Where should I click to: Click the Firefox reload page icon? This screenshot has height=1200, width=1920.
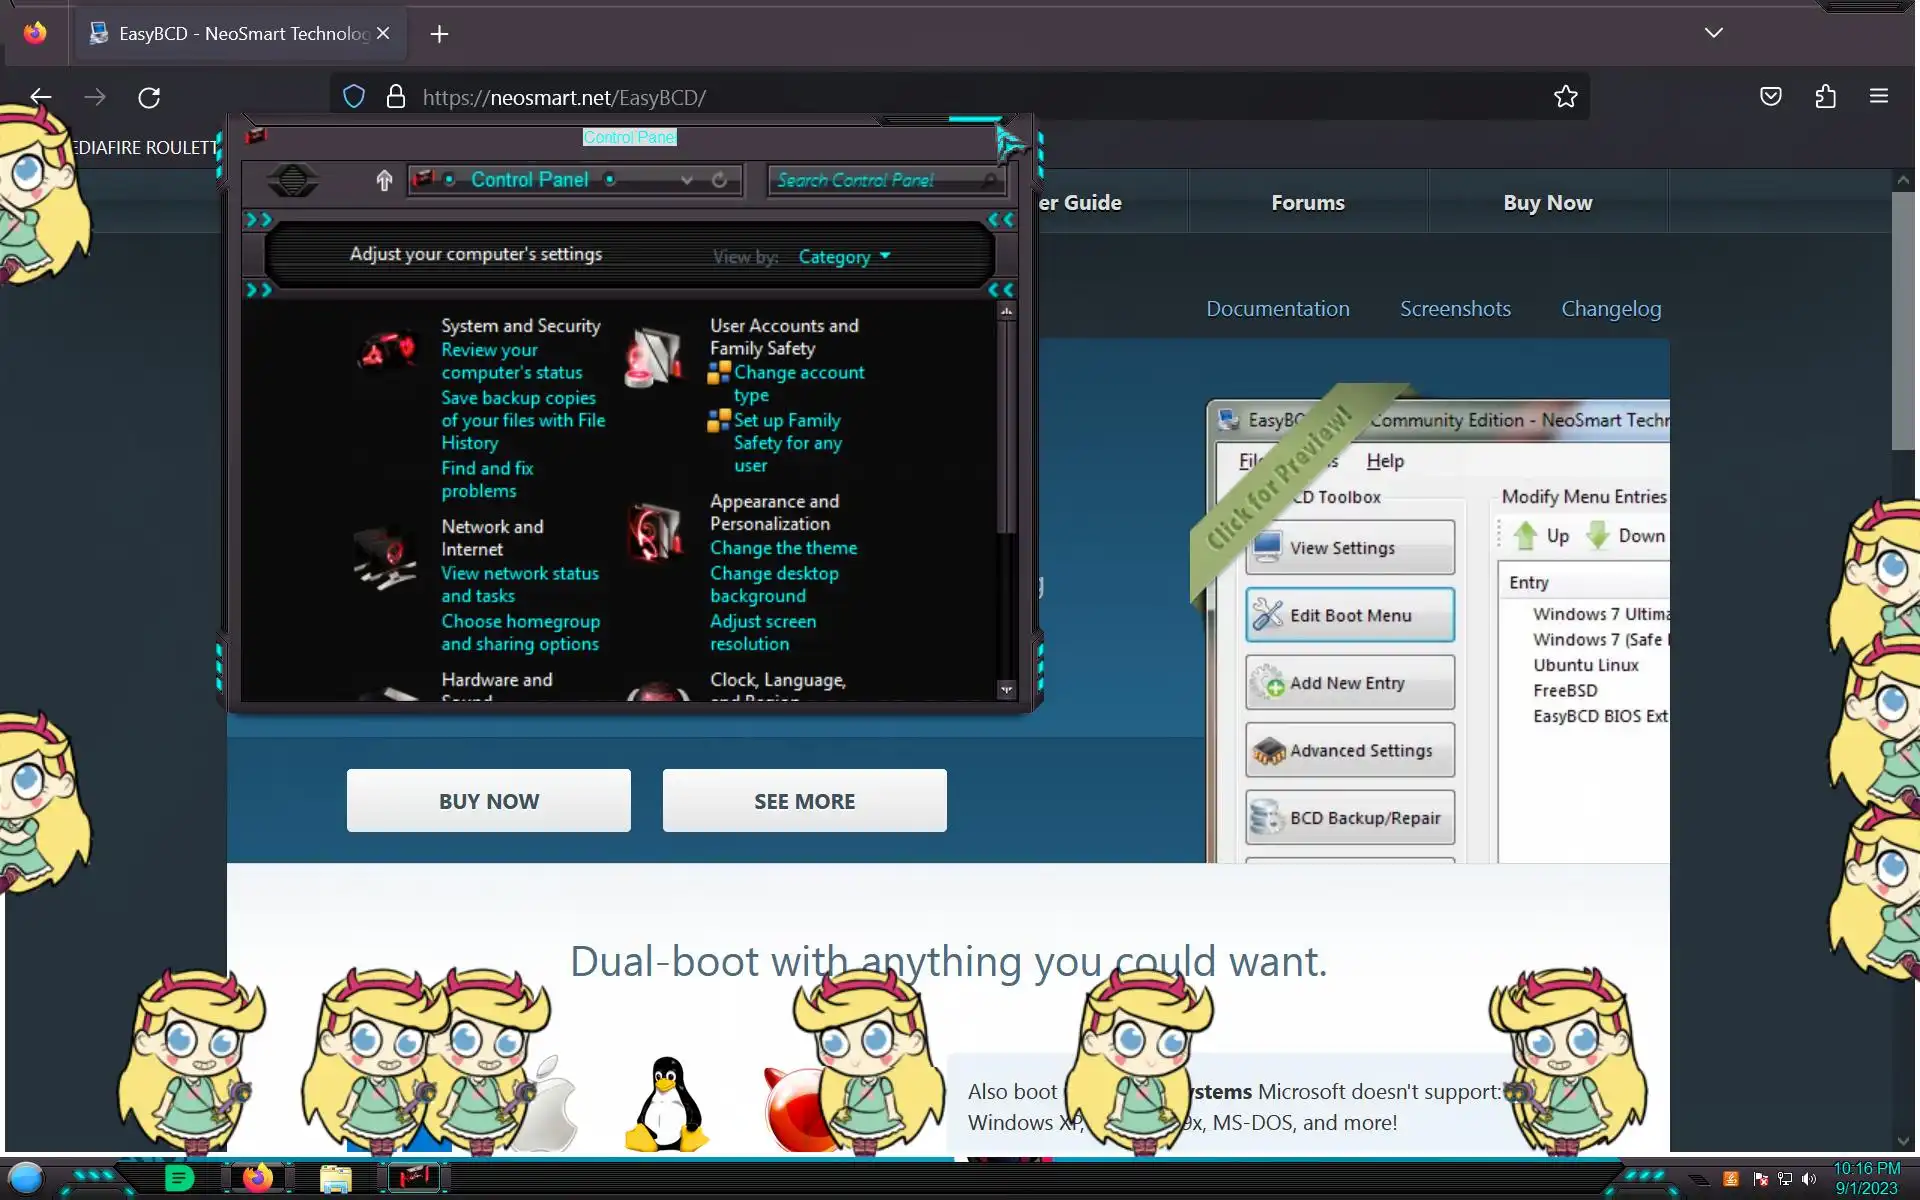tap(149, 97)
